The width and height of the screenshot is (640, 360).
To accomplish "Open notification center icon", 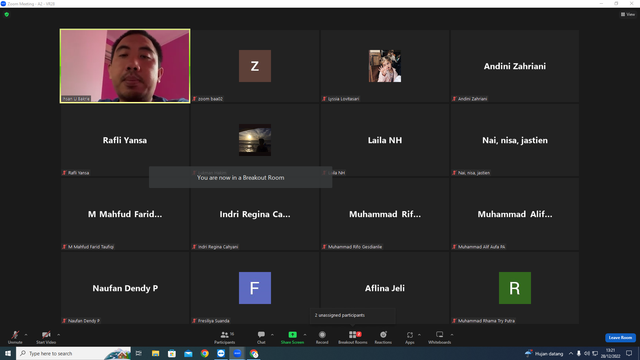I will point(629,353).
